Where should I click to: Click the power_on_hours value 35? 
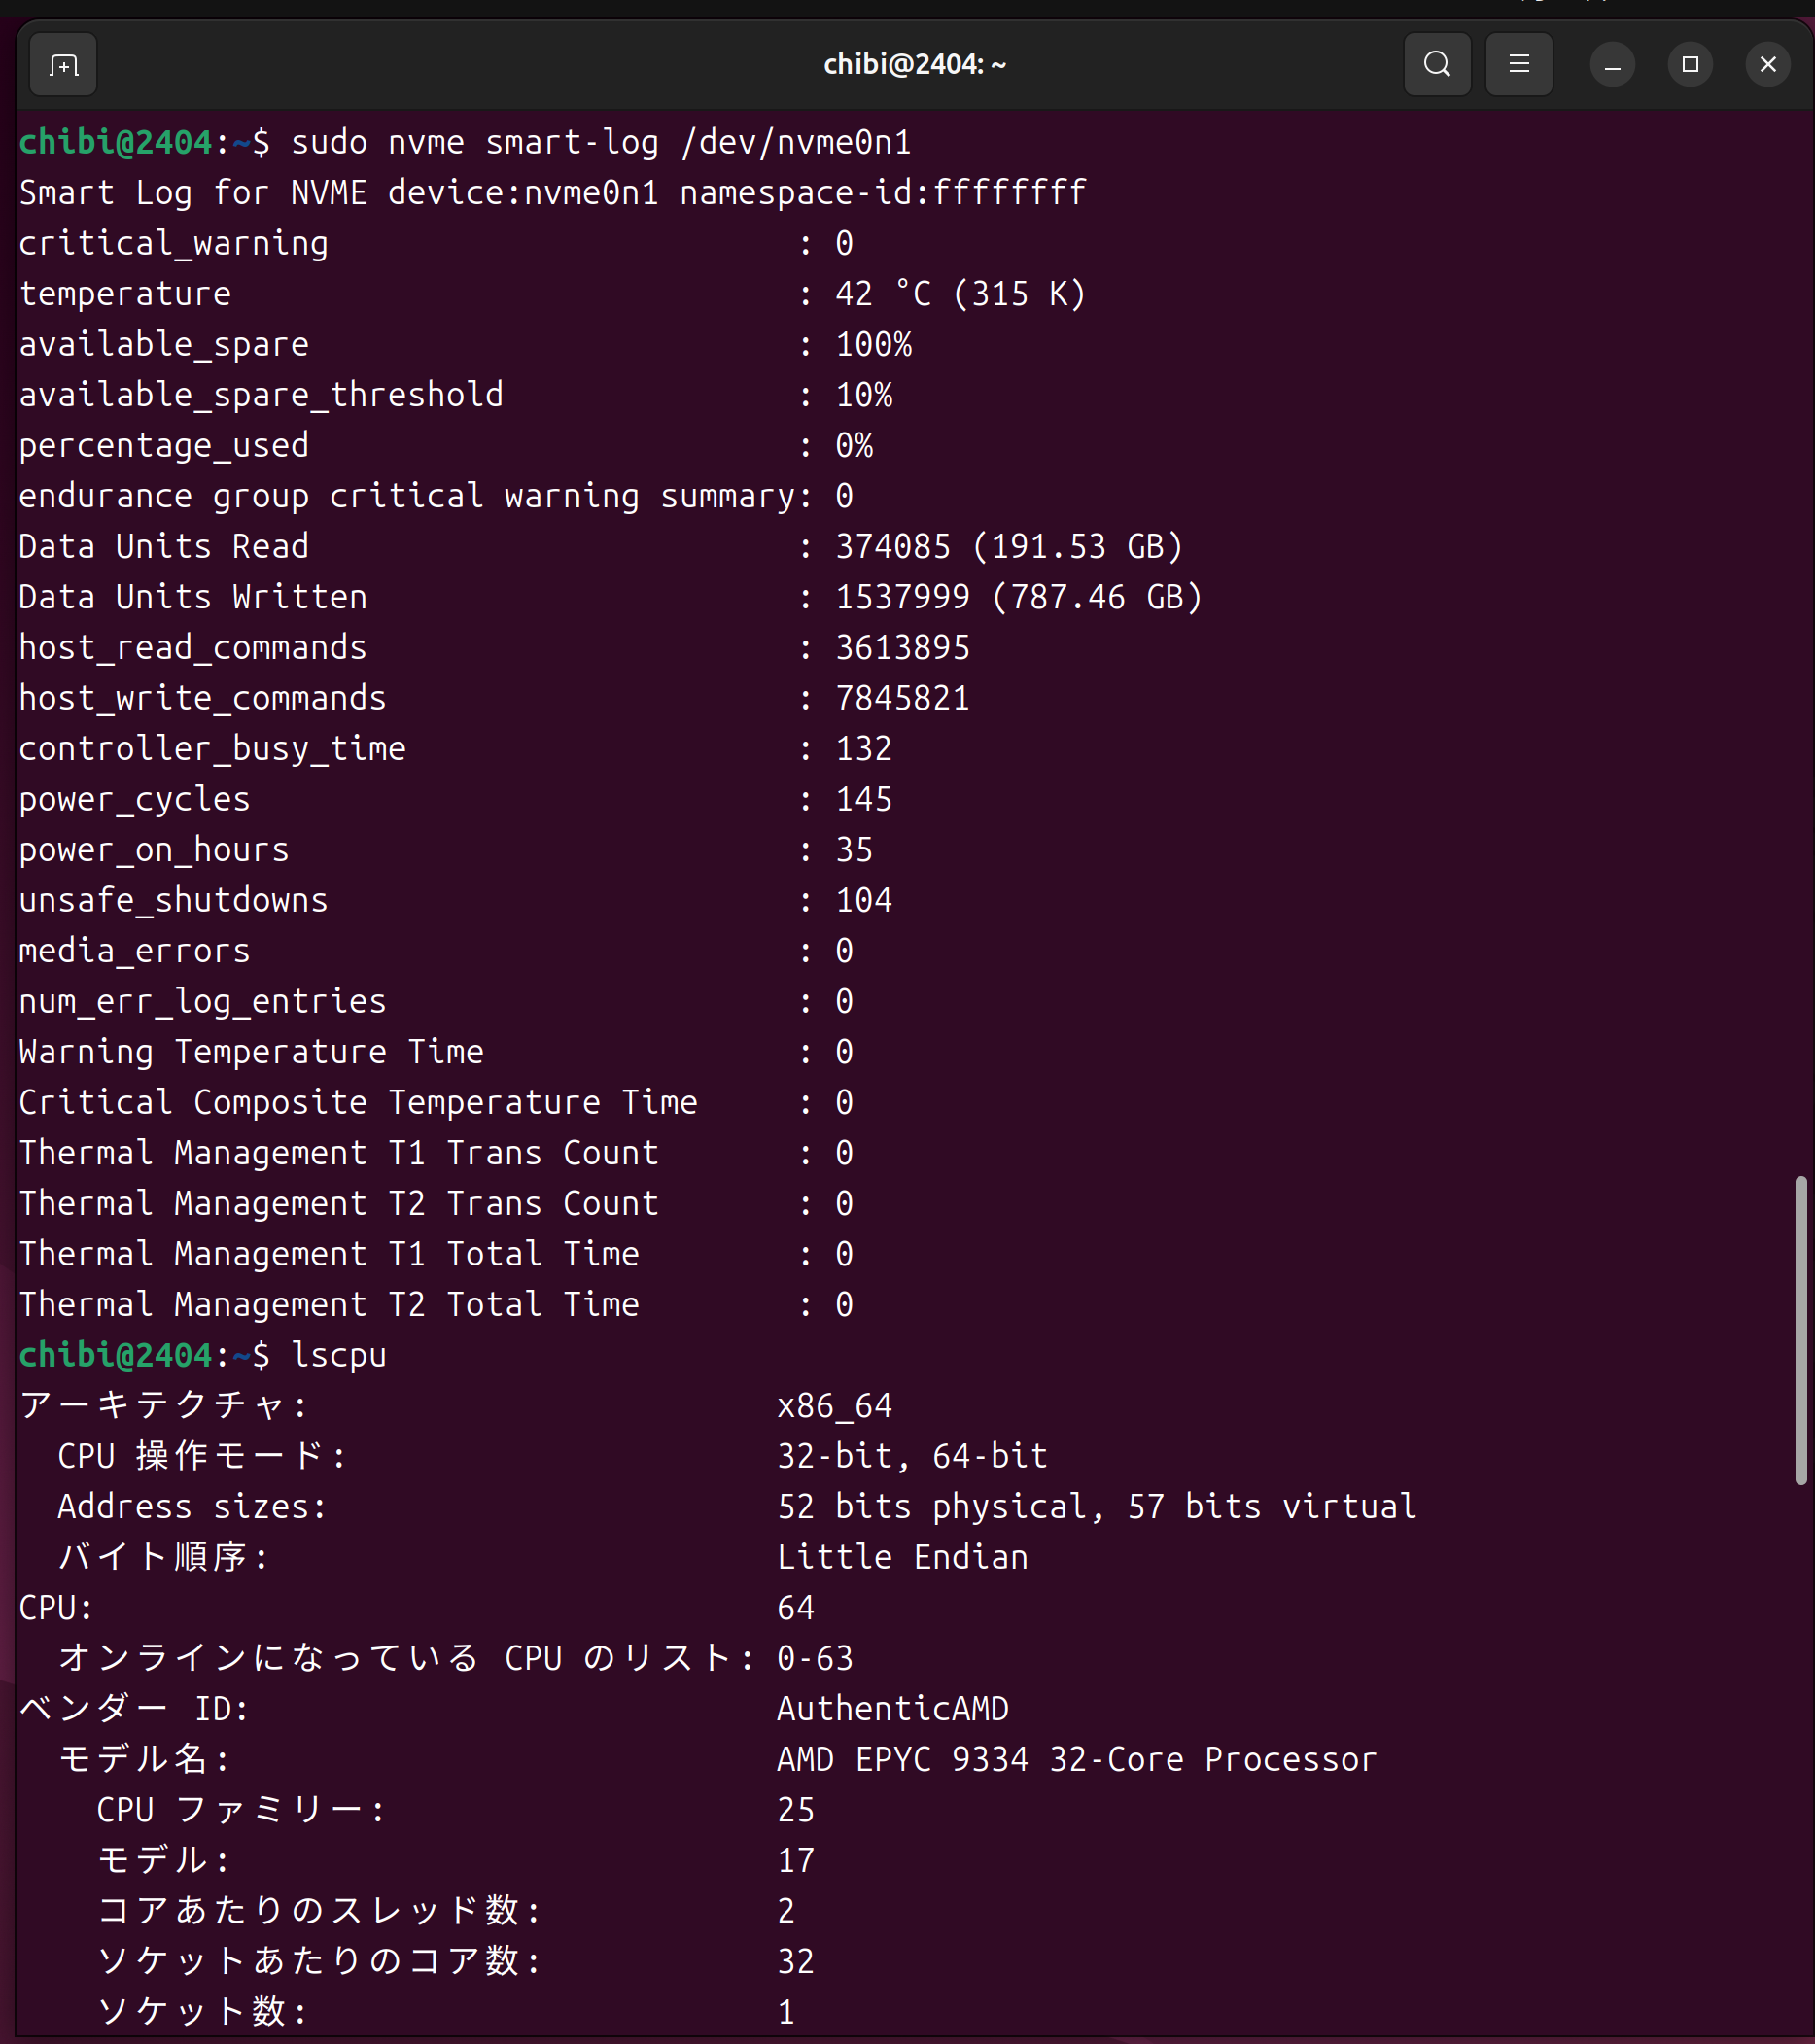(x=854, y=850)
